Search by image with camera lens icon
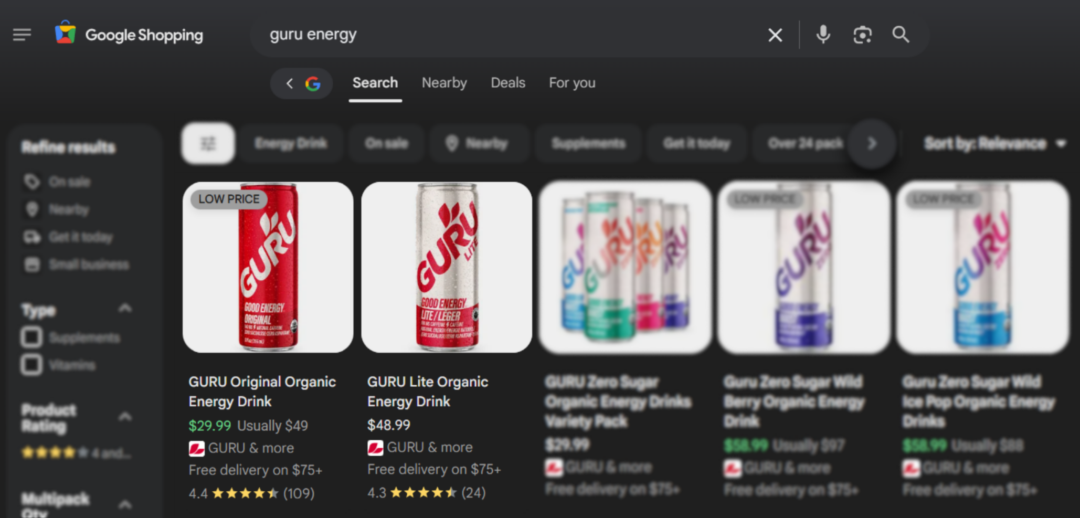 862,35
